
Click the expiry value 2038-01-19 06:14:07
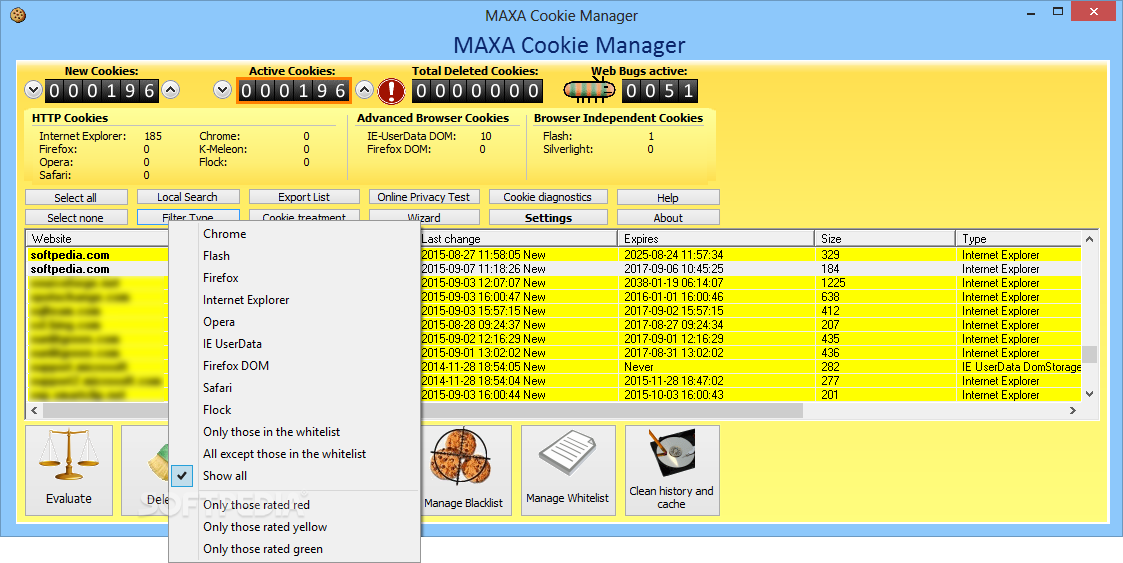pos(673,283)
